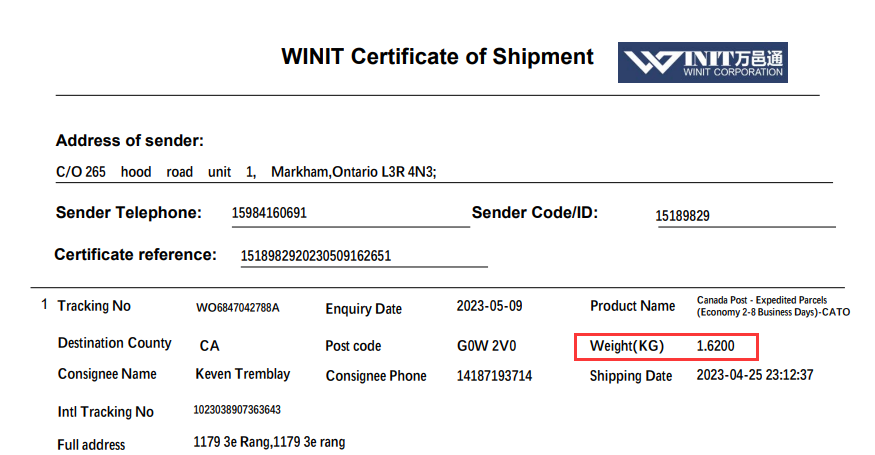Click the Enquiry Date value 2023-05-09
Viewport: 875px width, 455px height.
tap(490, 307)
